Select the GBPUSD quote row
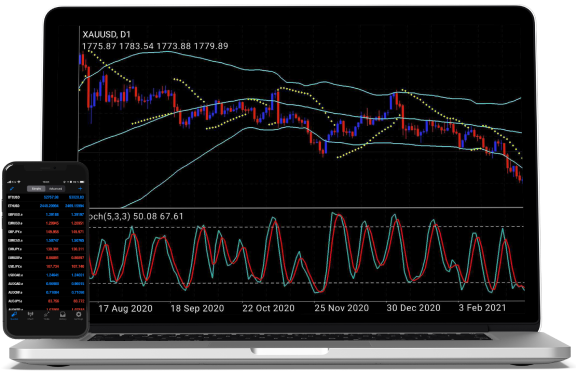Viewport: 576px width, 378px height. [x=46, y=215]
